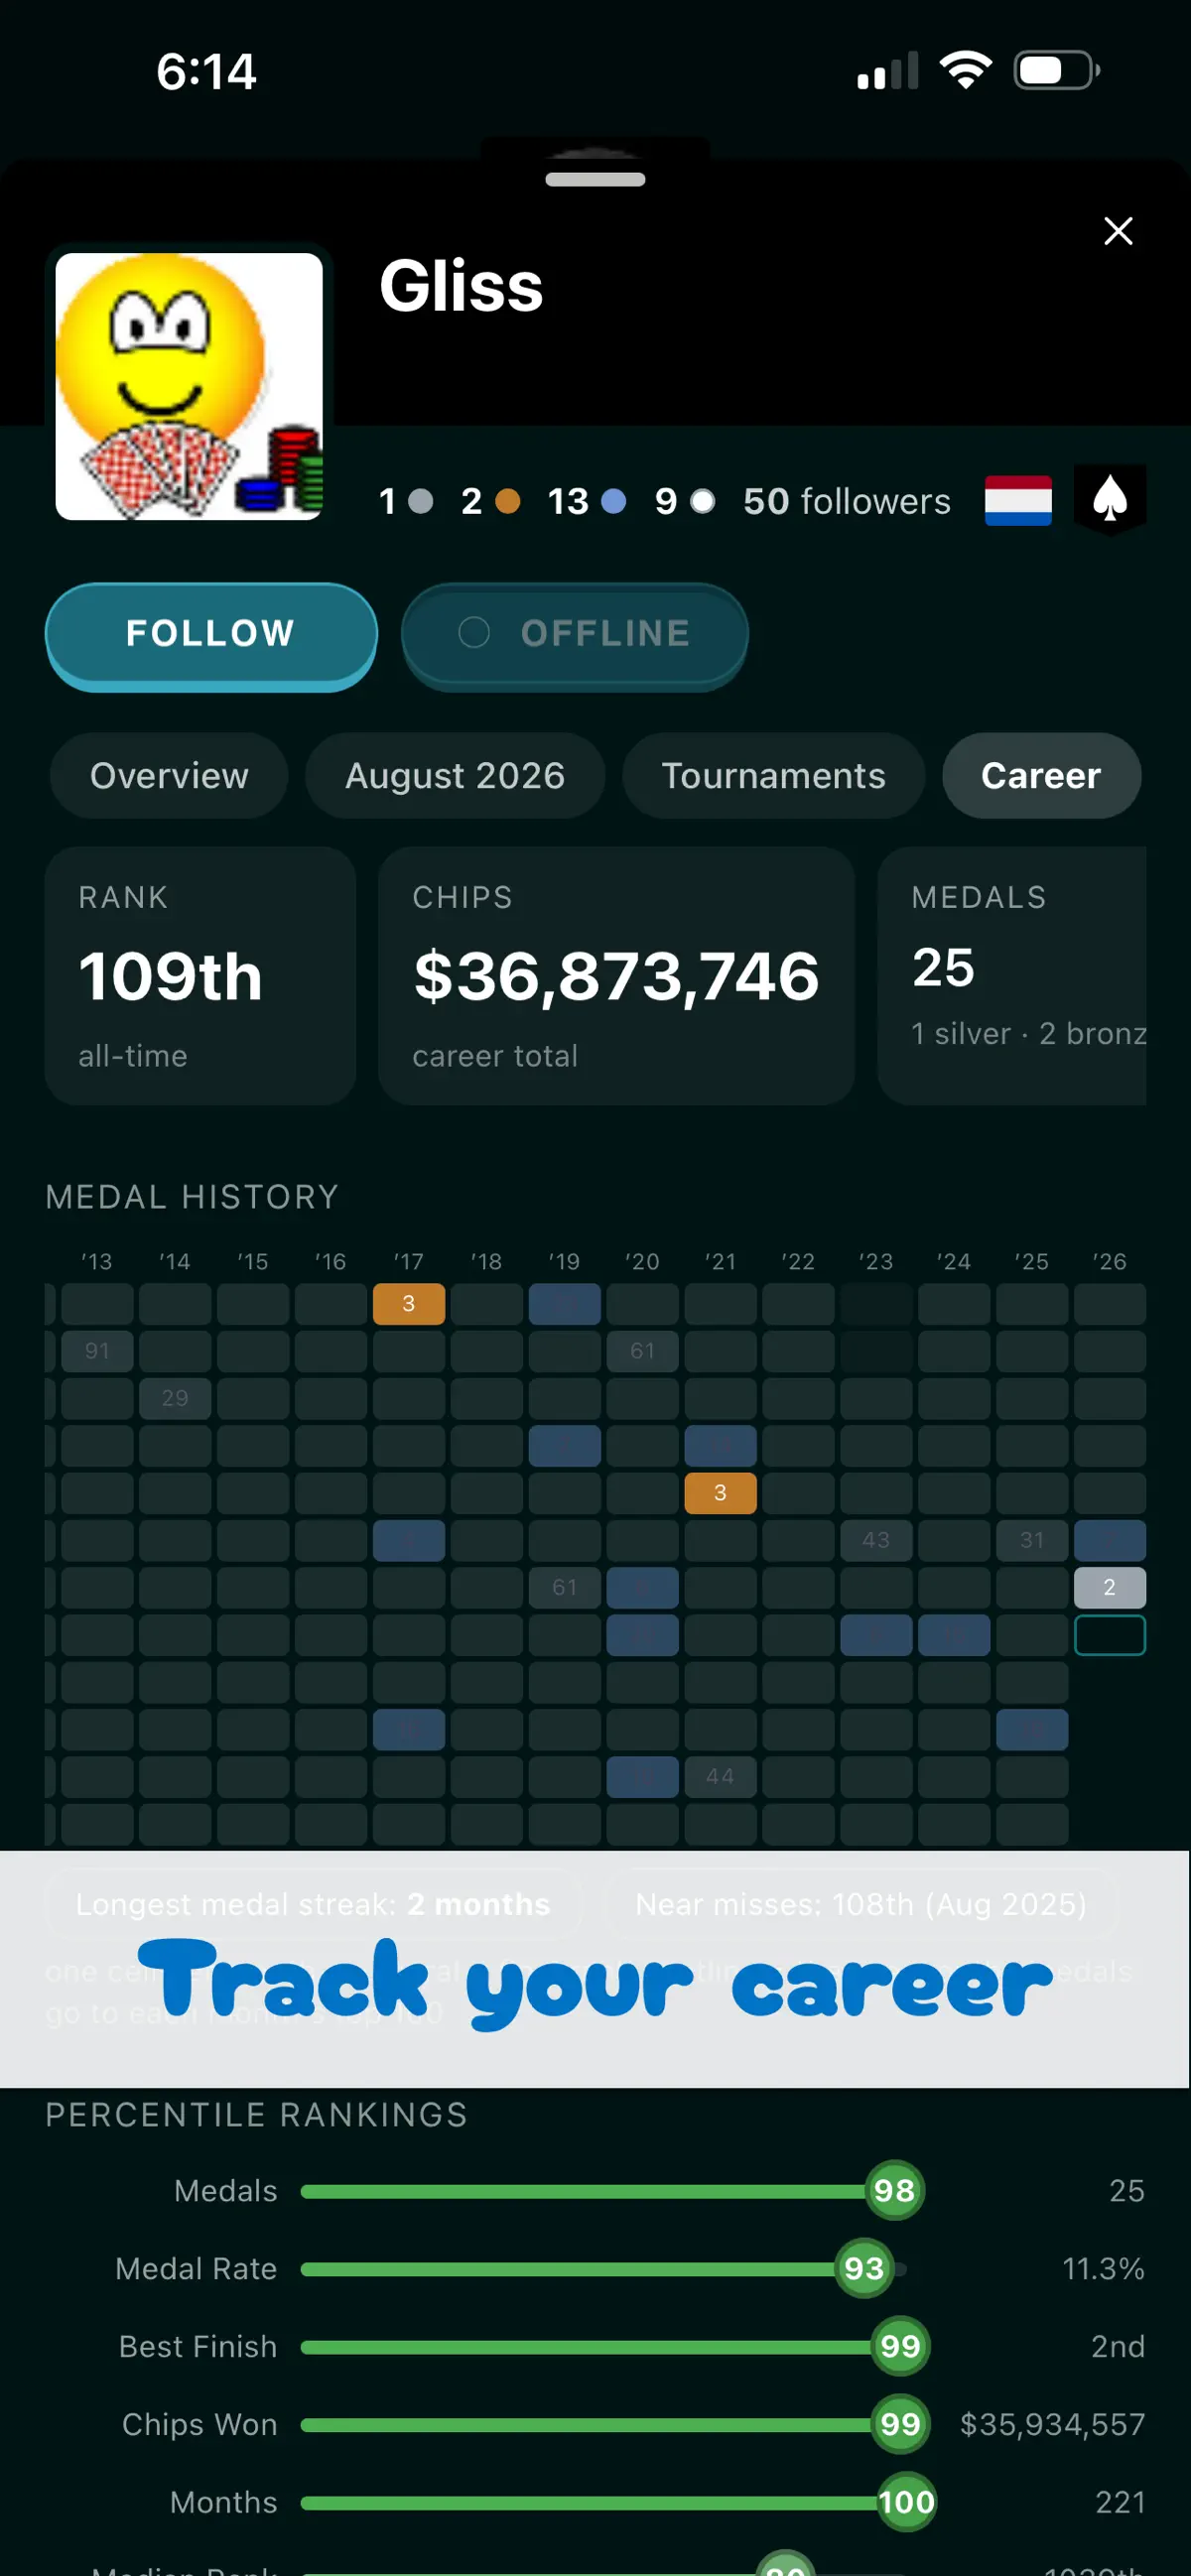Tap the Medals percentile 98 marker
The height and width of the screenshot is (2576, 1191).
894,2191
